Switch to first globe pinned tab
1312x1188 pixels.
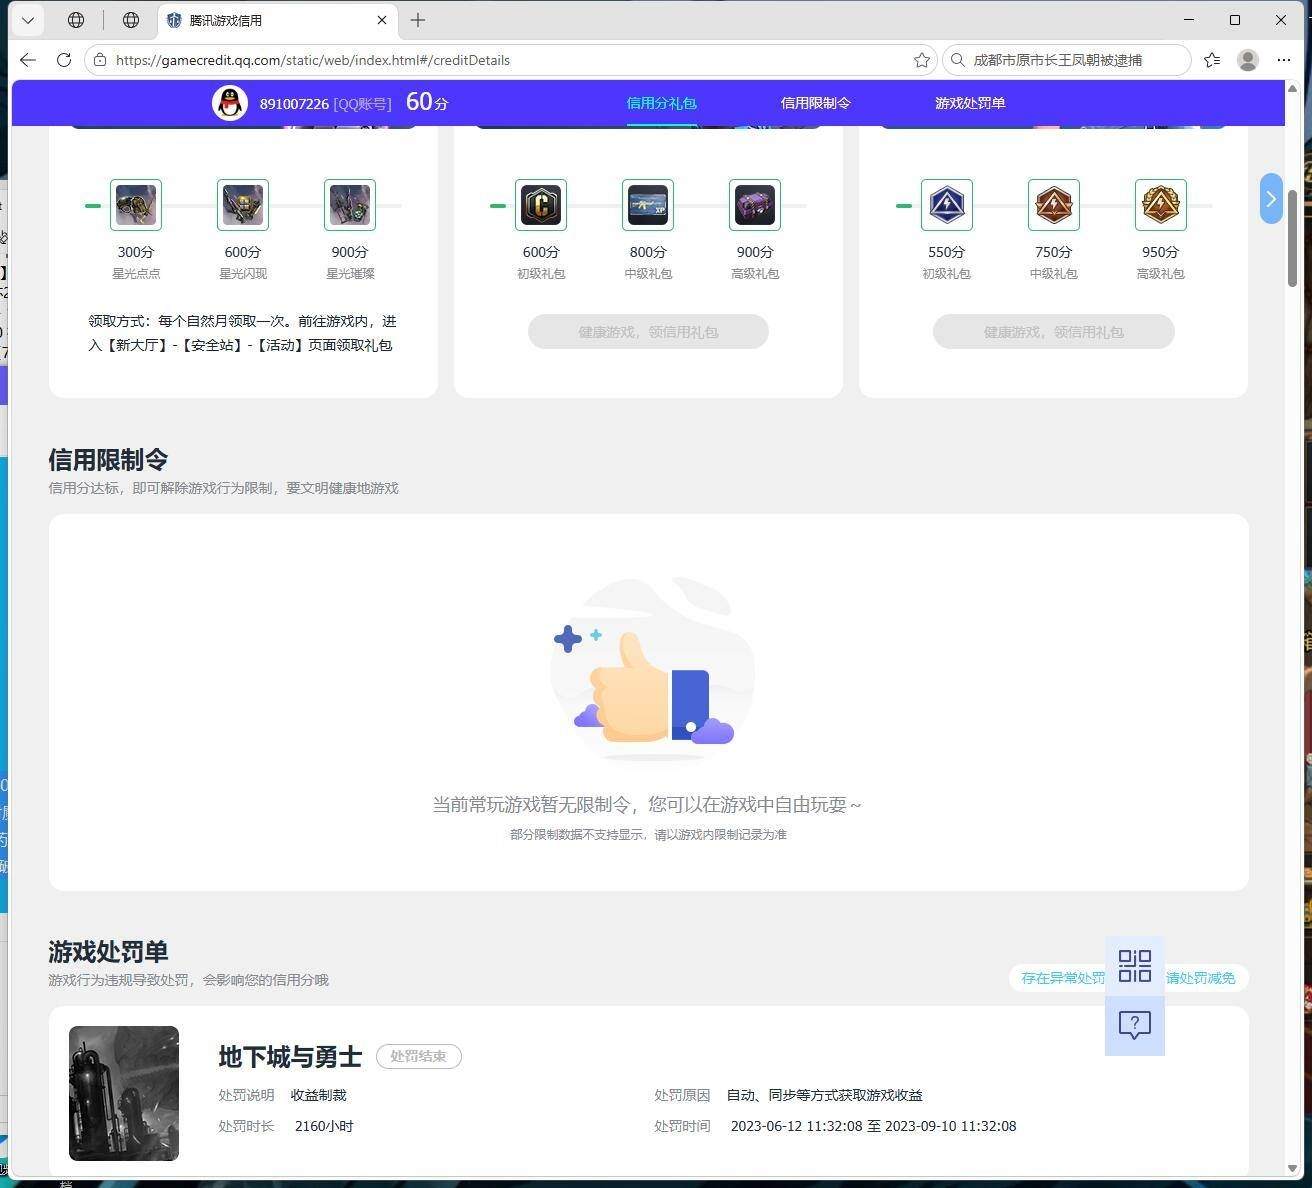click(76, 20)
